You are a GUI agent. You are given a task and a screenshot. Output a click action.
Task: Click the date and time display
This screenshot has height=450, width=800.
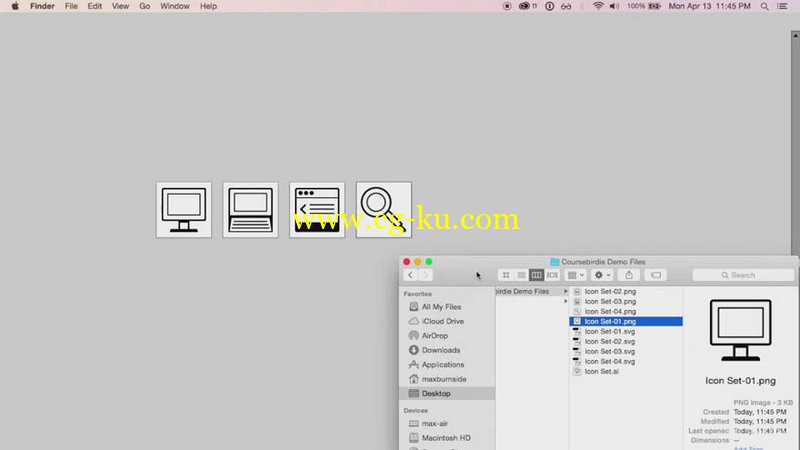(709, 6)
